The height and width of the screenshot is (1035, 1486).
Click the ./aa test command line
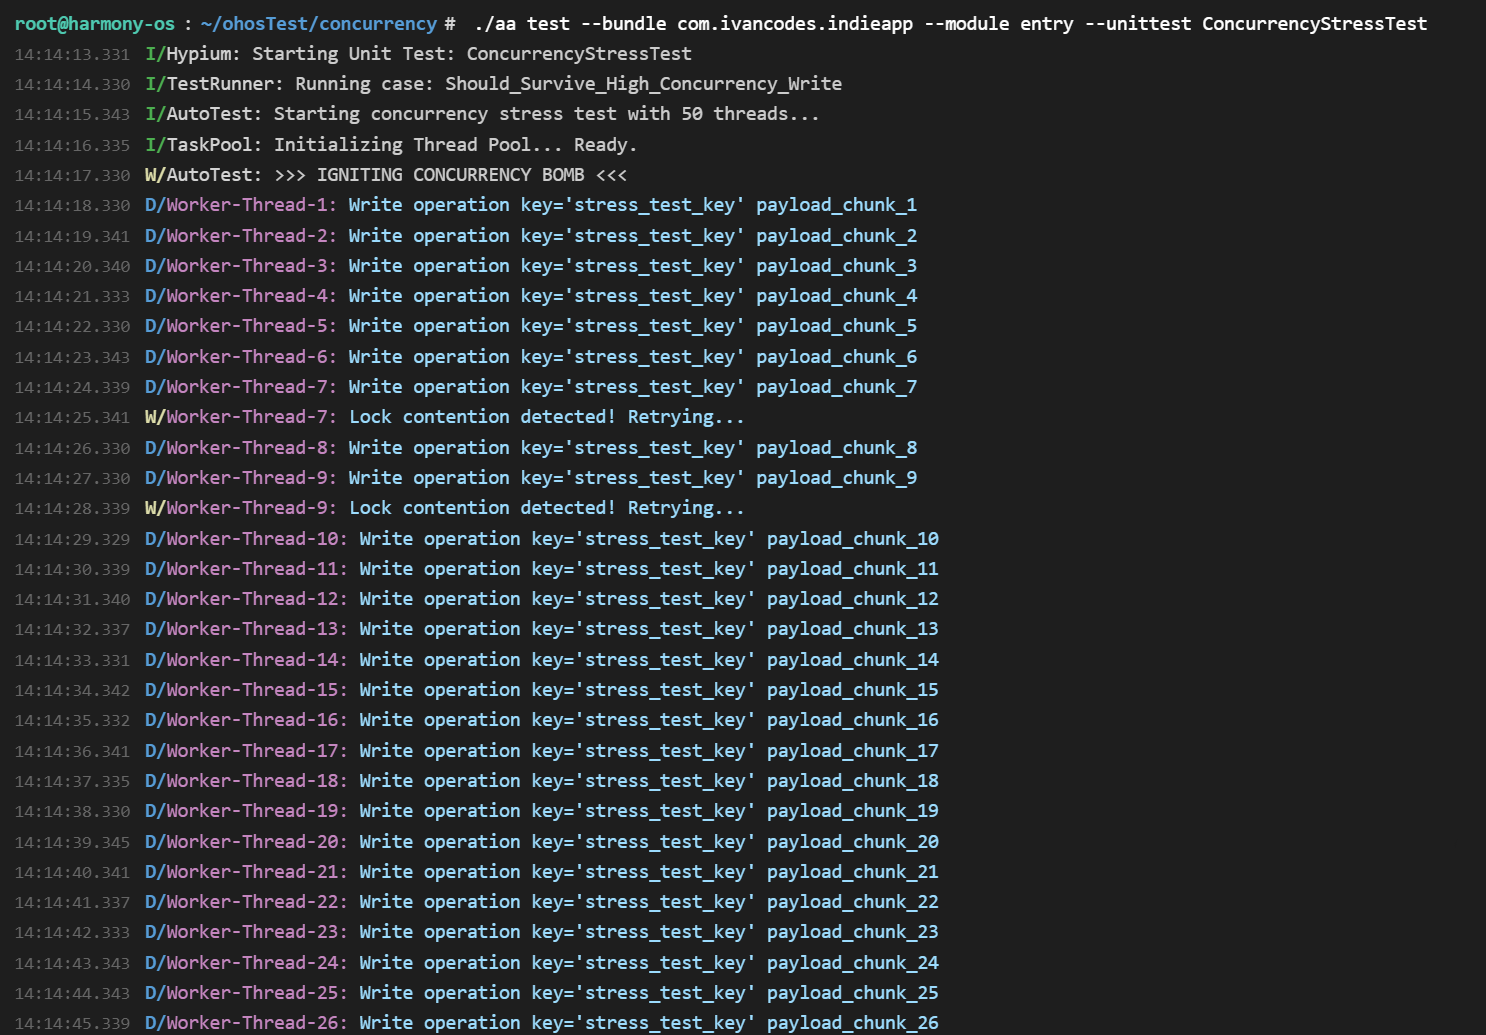coord(951,23)
